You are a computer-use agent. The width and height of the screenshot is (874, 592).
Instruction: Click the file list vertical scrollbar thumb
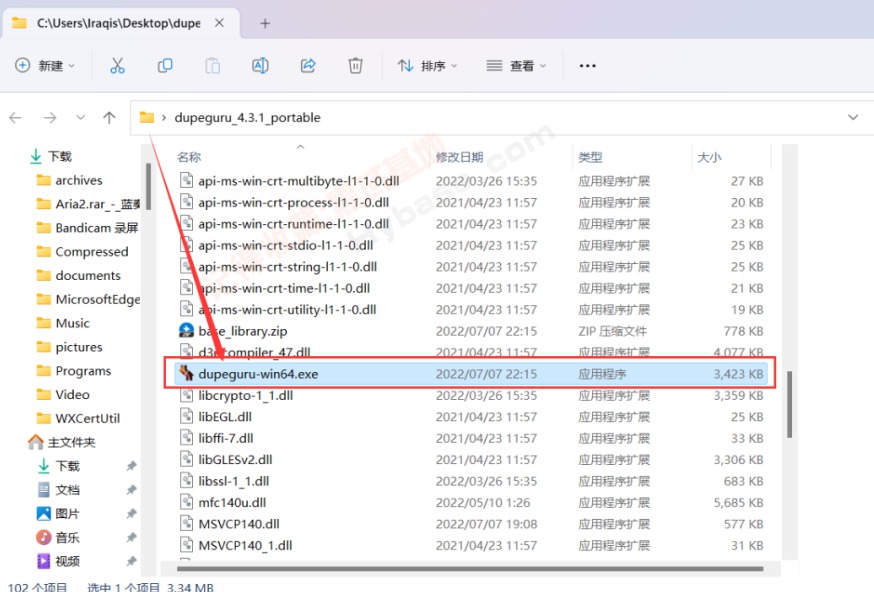coord(789,405)
